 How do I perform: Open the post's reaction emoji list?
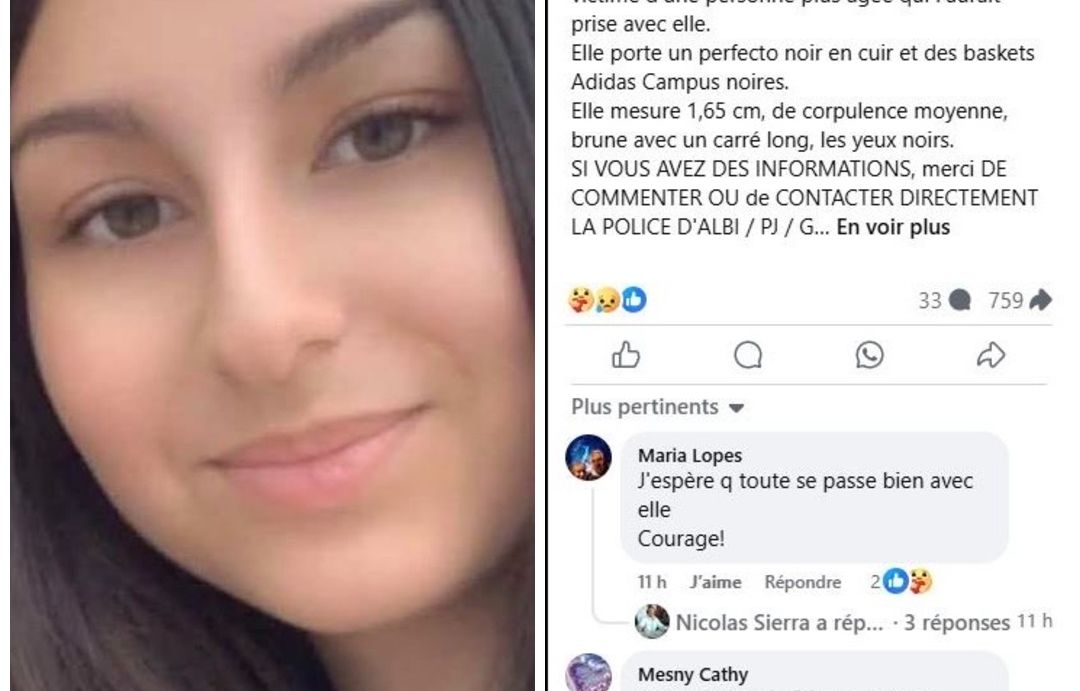pos(608,300)
